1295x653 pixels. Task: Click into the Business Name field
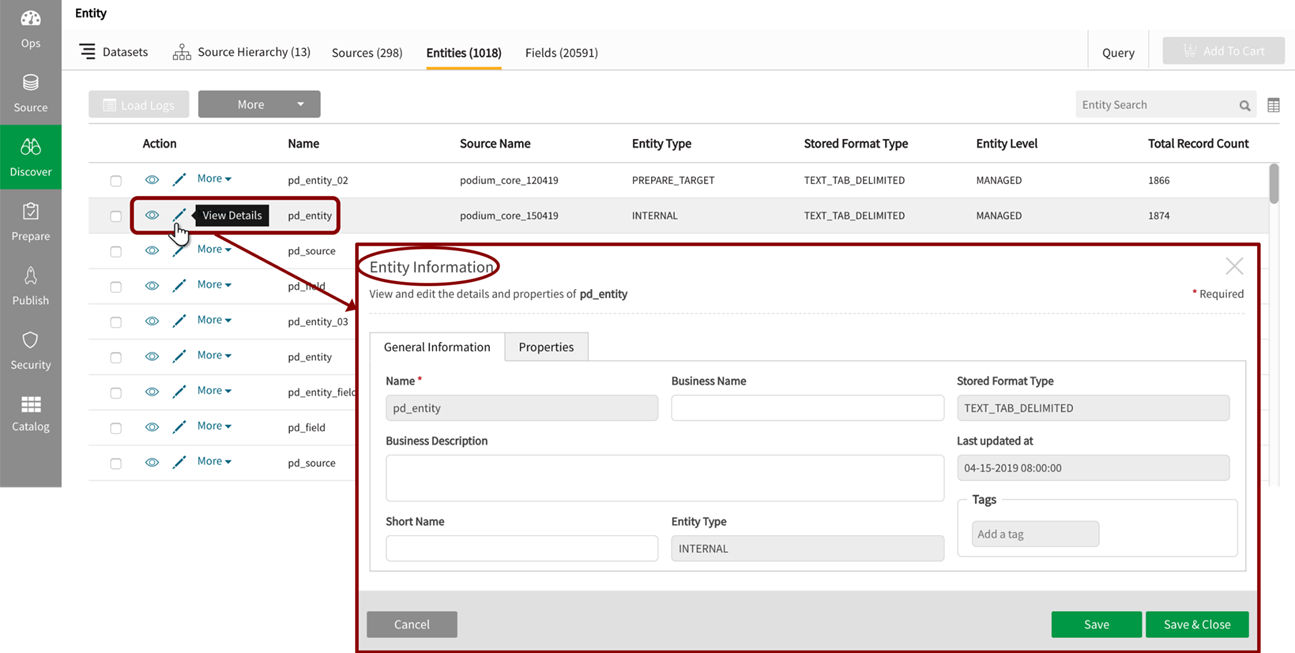pos(807,408)
